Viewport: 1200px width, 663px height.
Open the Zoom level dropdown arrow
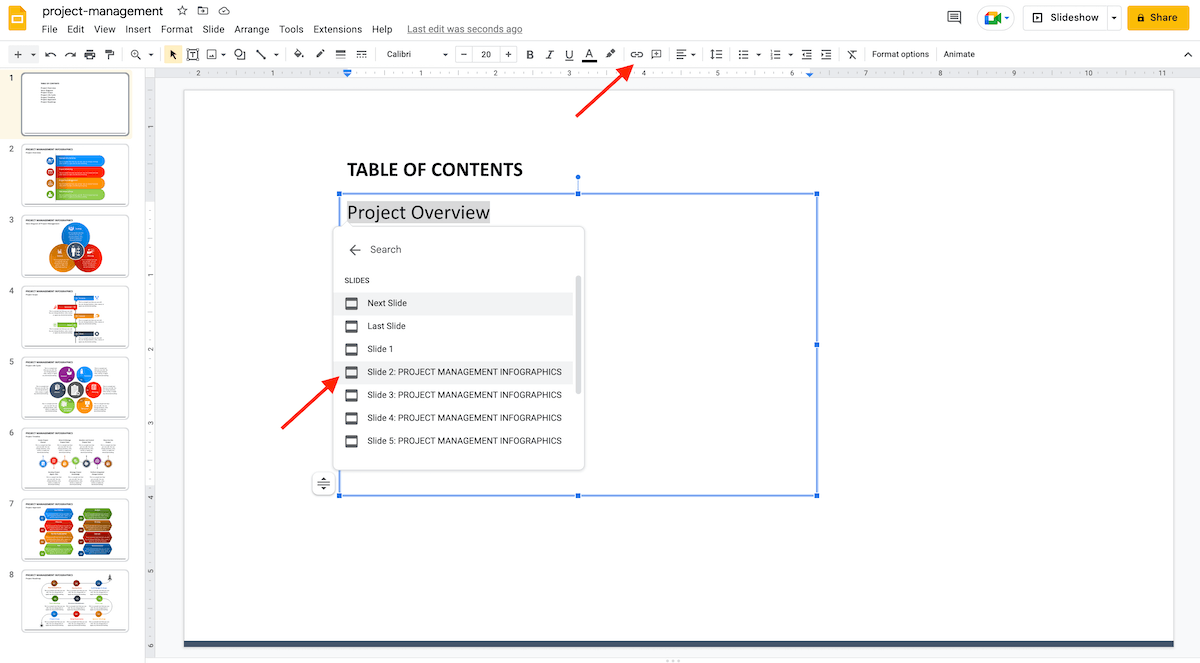pyautogui.click(x=151, y=54)
